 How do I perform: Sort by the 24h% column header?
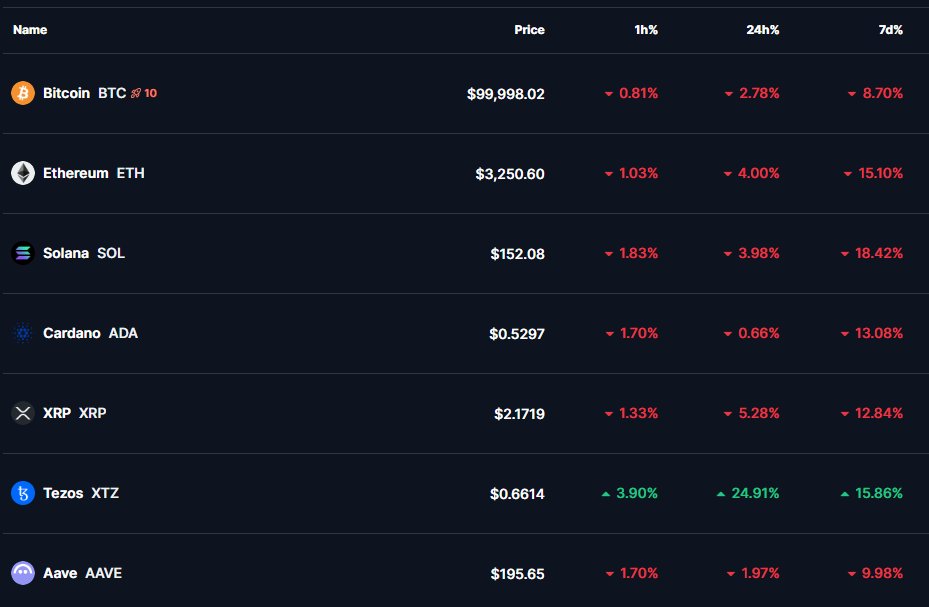tap(763, 30)
